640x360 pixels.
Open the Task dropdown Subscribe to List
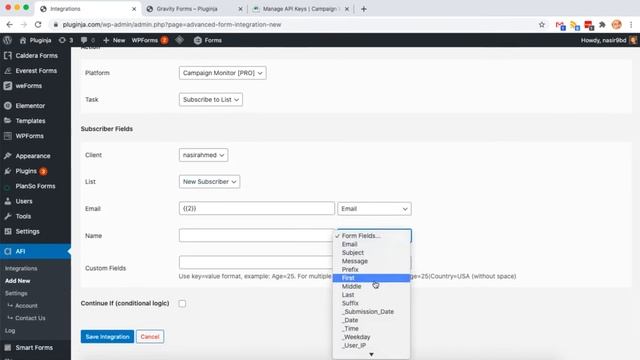tap(211, 100)
